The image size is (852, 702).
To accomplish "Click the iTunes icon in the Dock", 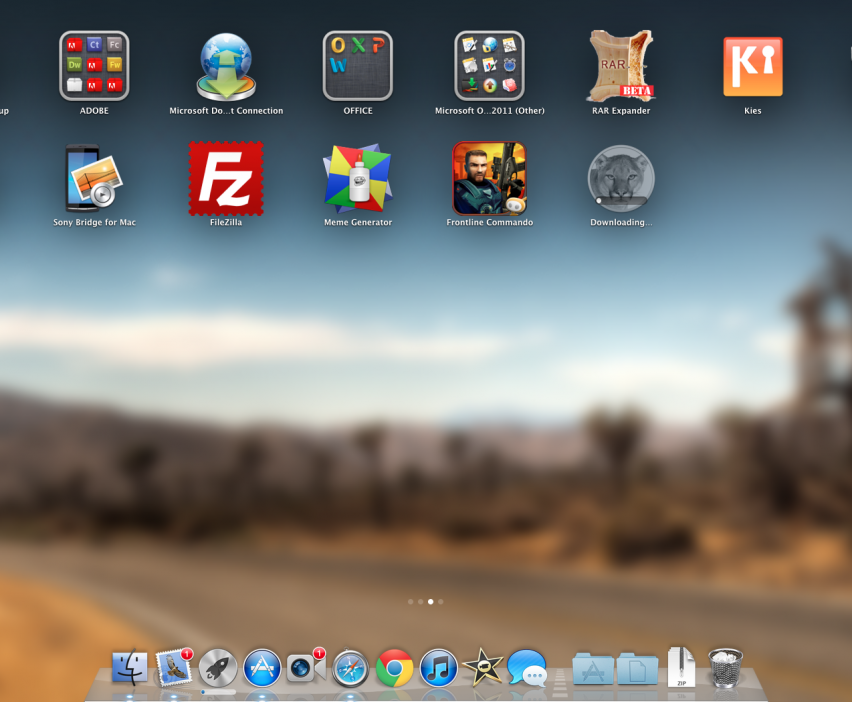I will [x=438, y=668].
